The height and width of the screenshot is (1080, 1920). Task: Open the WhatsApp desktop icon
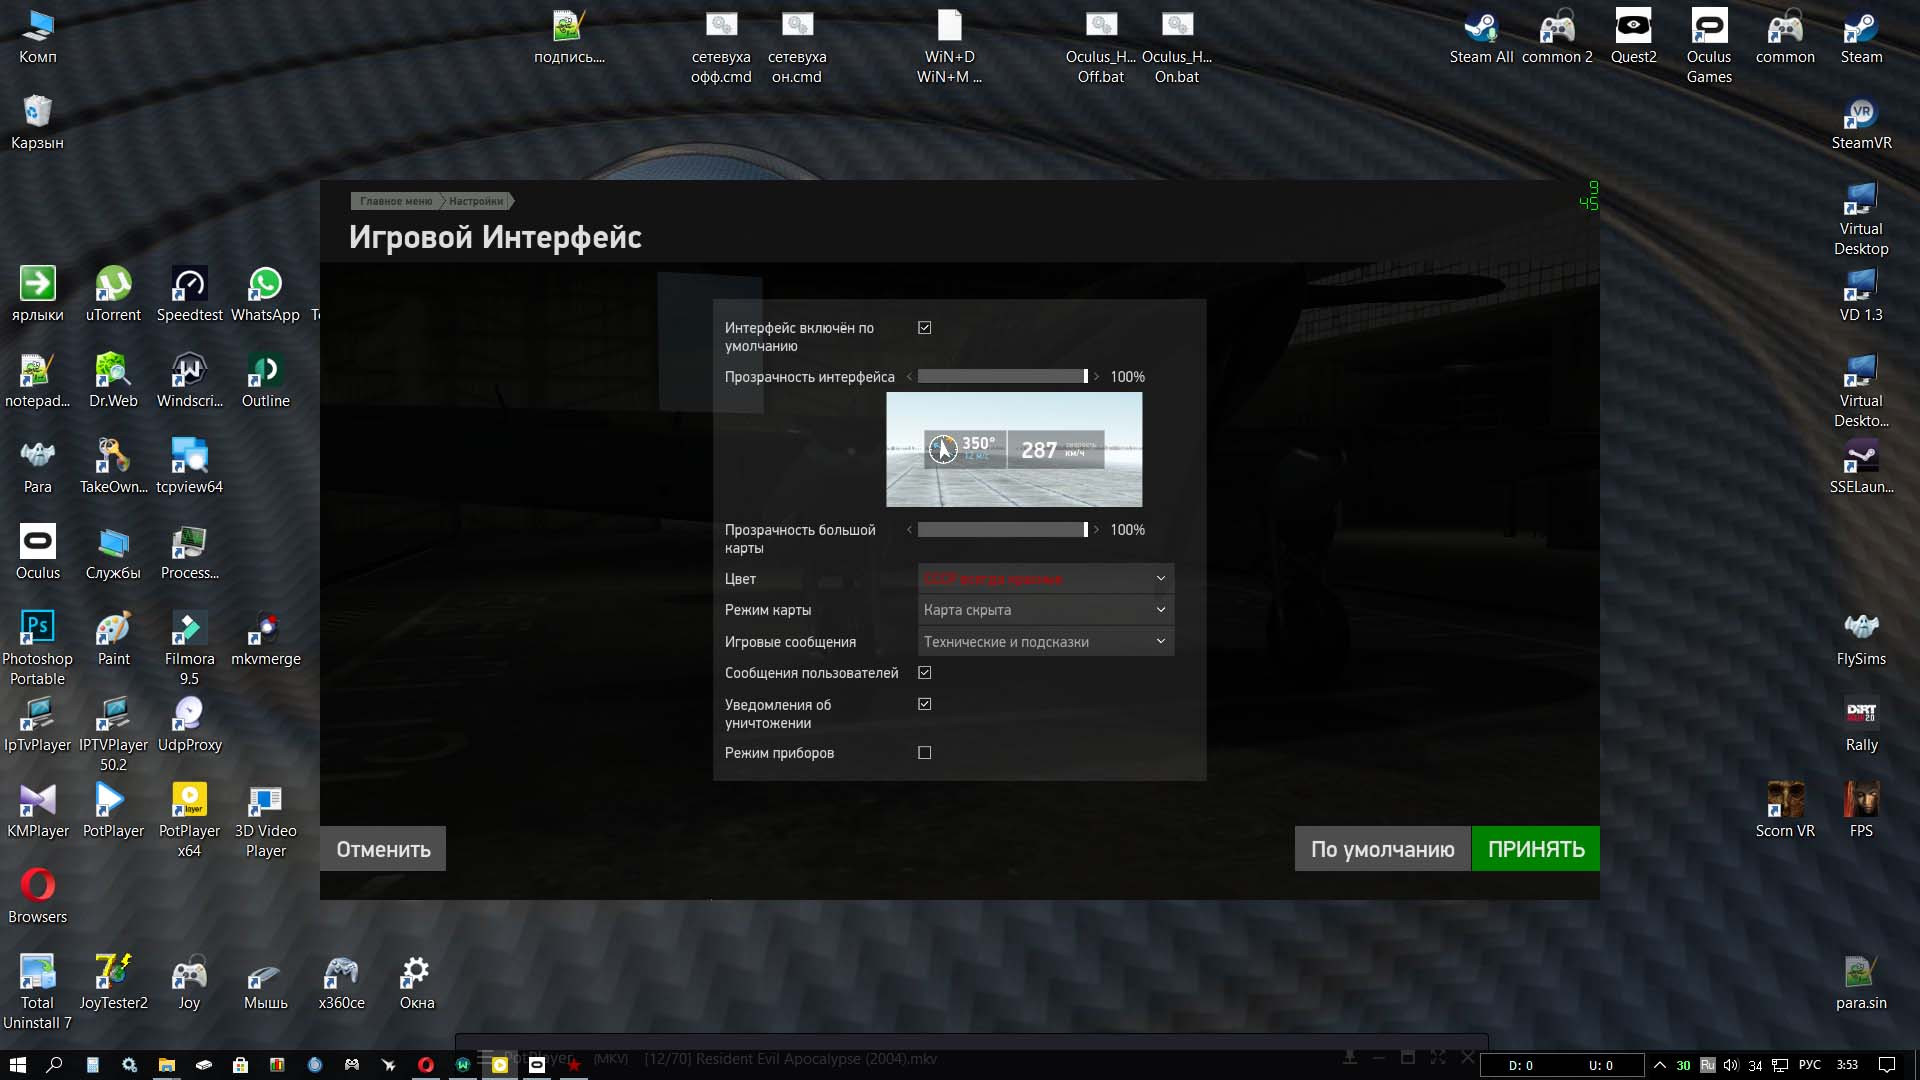click(265, 295)
